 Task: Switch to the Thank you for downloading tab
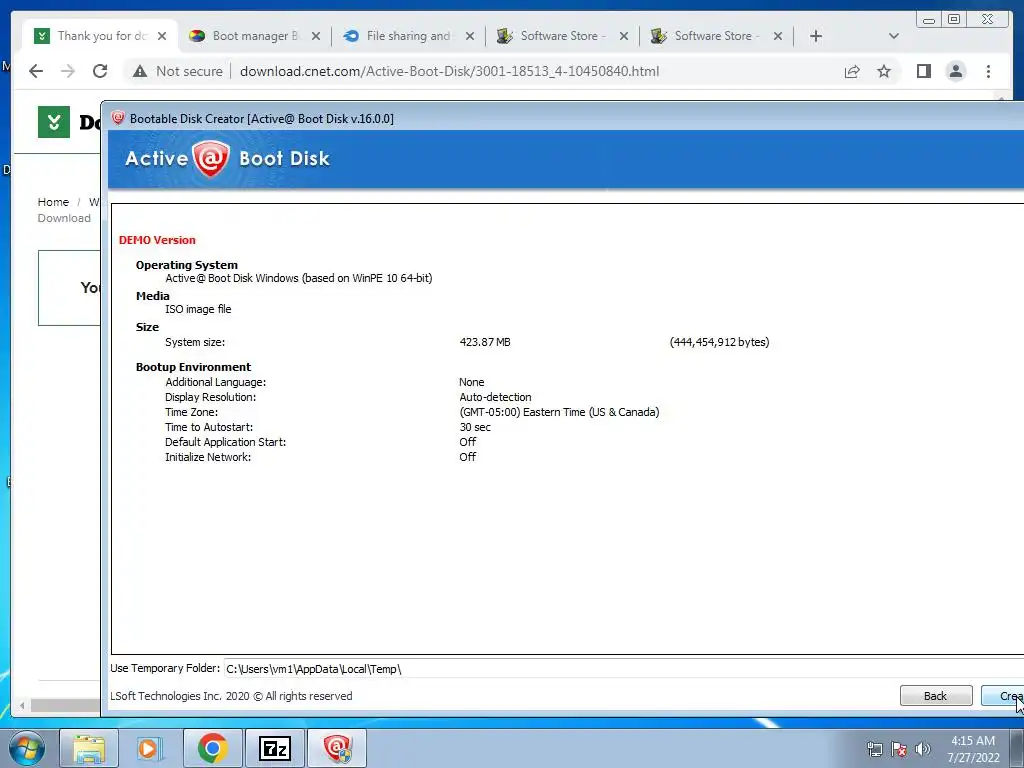[98, 36]
